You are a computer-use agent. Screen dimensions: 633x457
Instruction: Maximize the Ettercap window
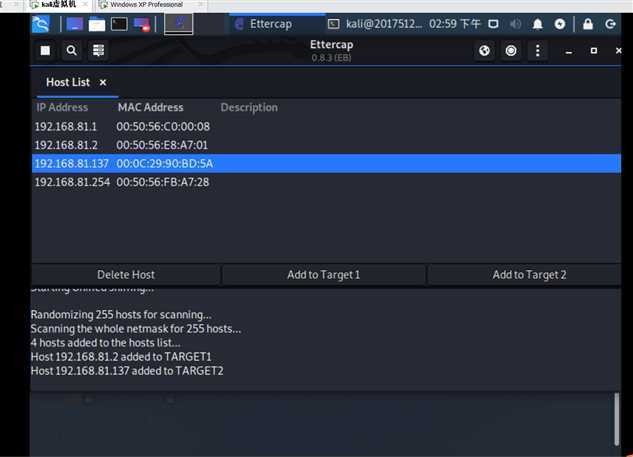tap(593, 50)
